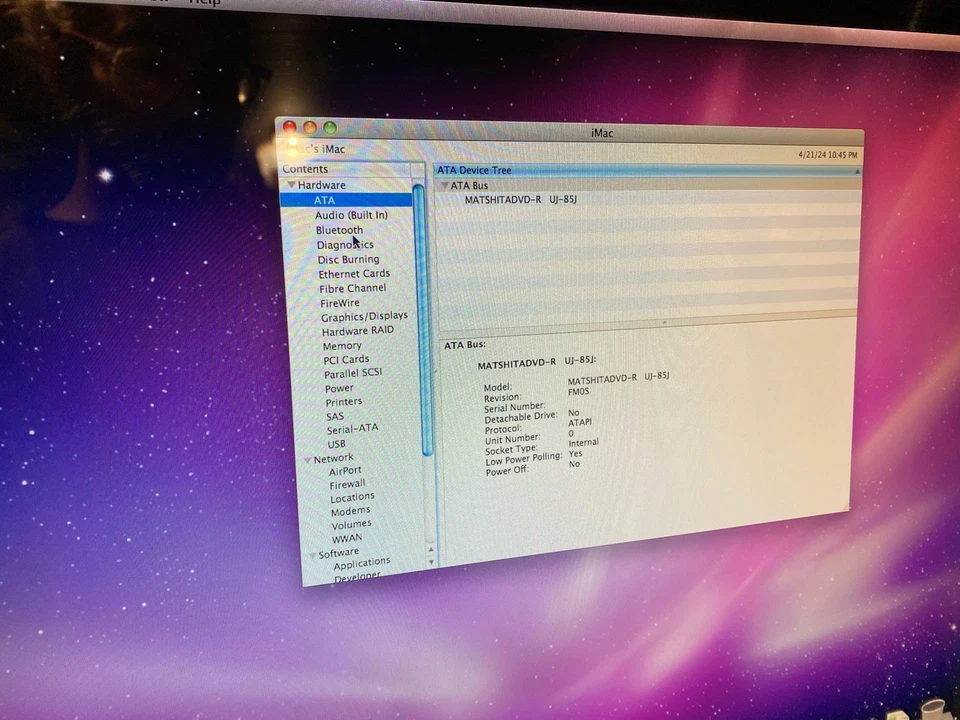Select Graphics/Displays in the sidebar
This screenshot has height=720, width=960.
click(x=364, y=316)
